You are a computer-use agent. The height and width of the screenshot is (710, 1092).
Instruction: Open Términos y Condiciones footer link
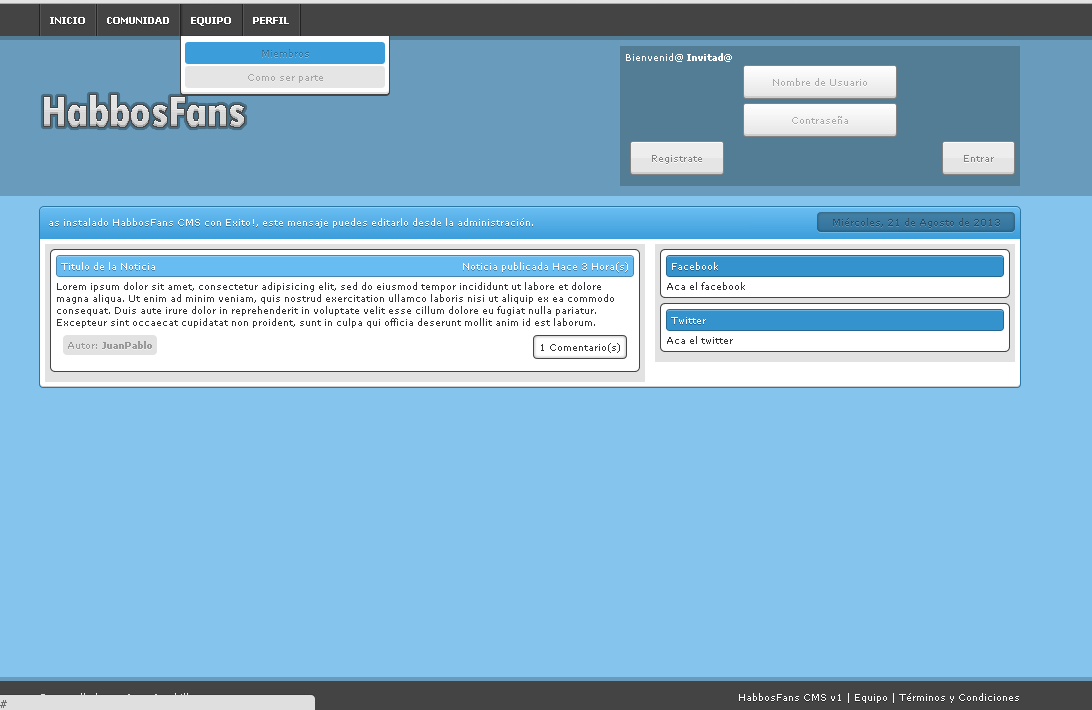click(x=959, y=697)
